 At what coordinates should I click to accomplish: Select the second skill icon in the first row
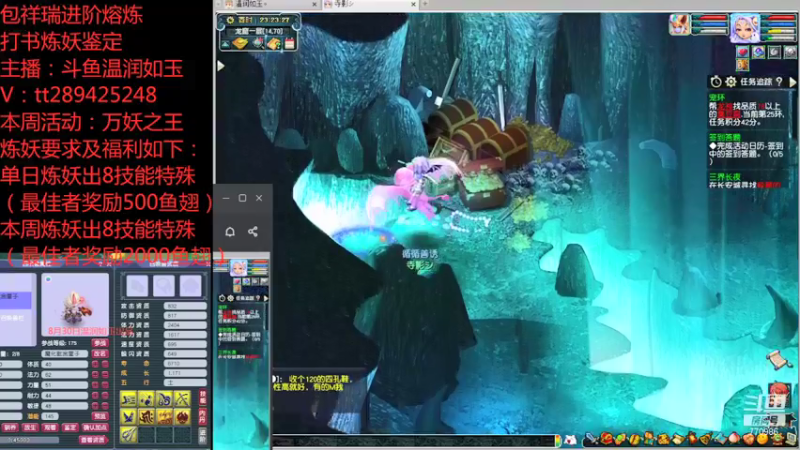(x=146, y=399)
